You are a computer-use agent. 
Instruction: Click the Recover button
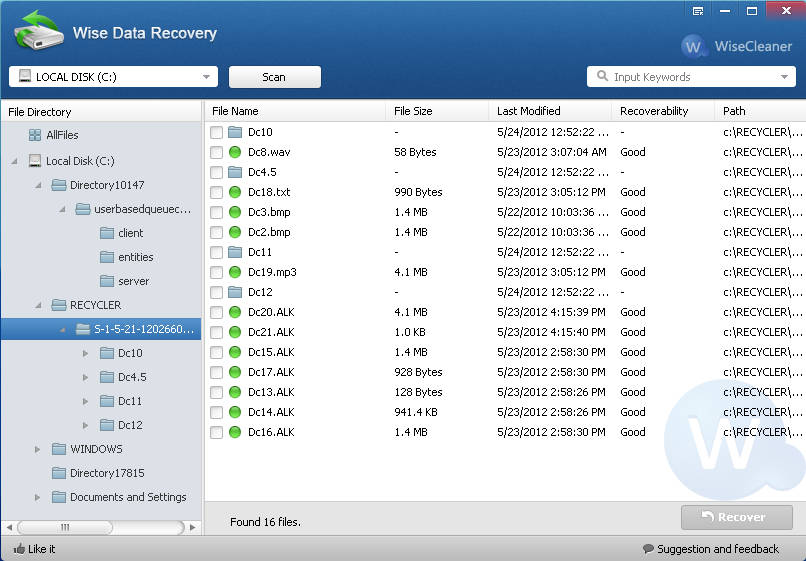tap(736, 517)
